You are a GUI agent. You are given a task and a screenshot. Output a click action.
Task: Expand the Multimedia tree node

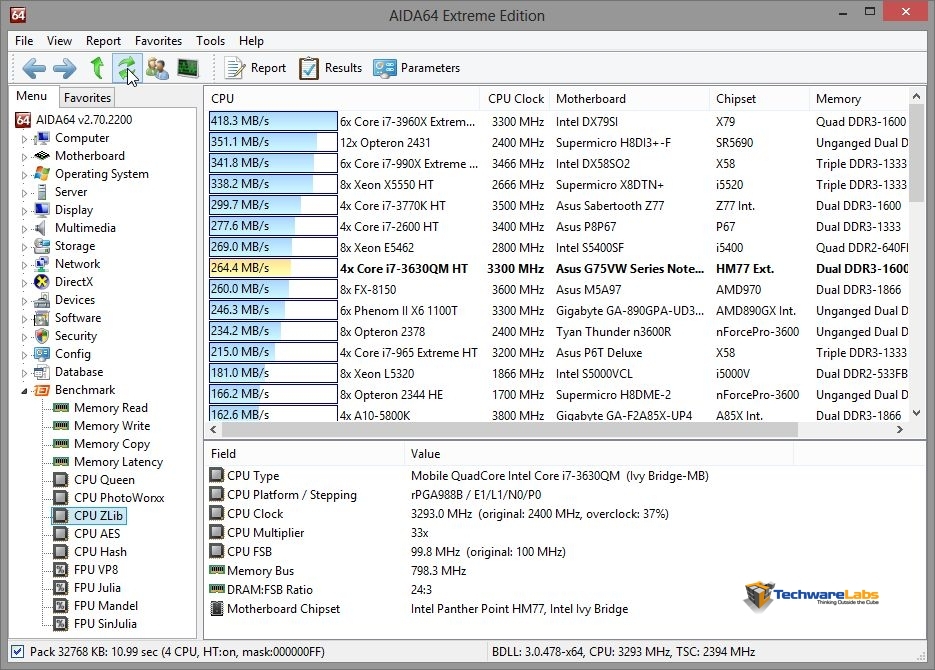click(24, 228)
